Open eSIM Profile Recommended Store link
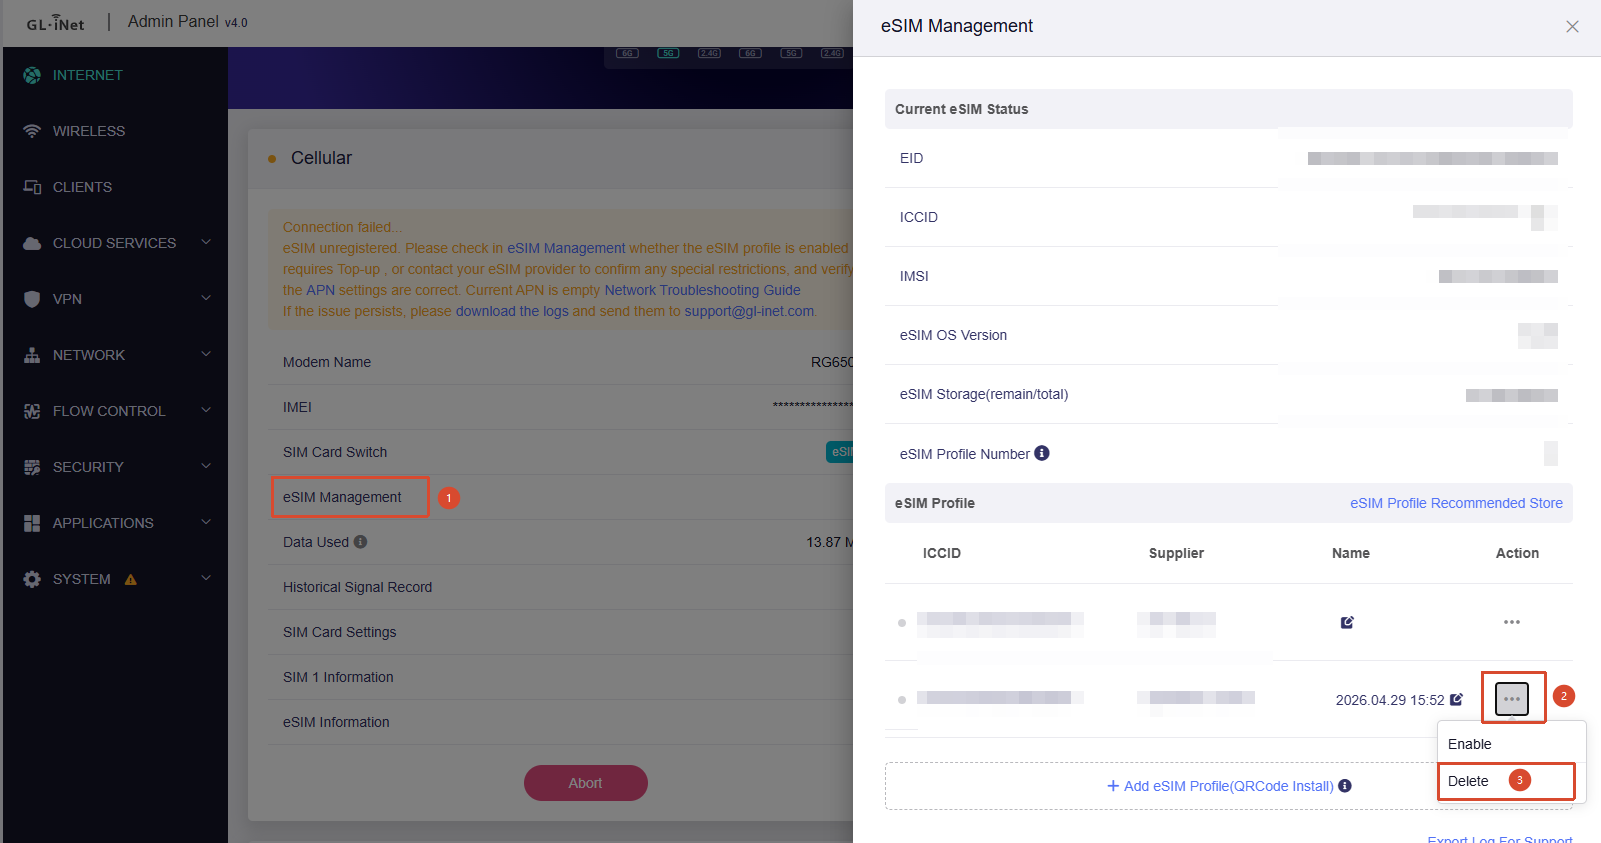 pos(1456,503)
